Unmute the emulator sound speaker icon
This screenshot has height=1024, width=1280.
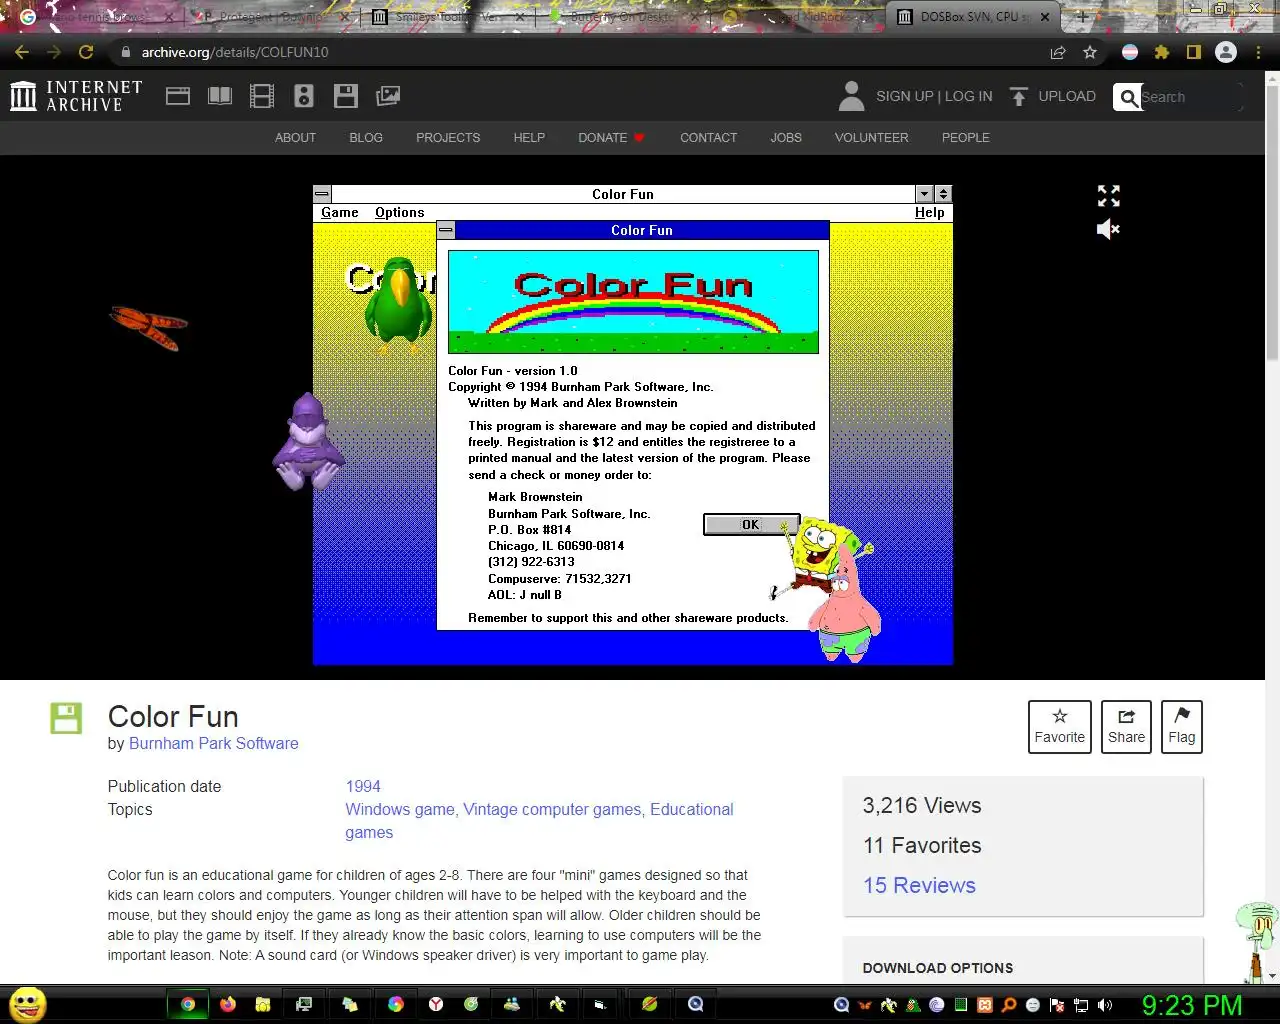[1108, 229]
